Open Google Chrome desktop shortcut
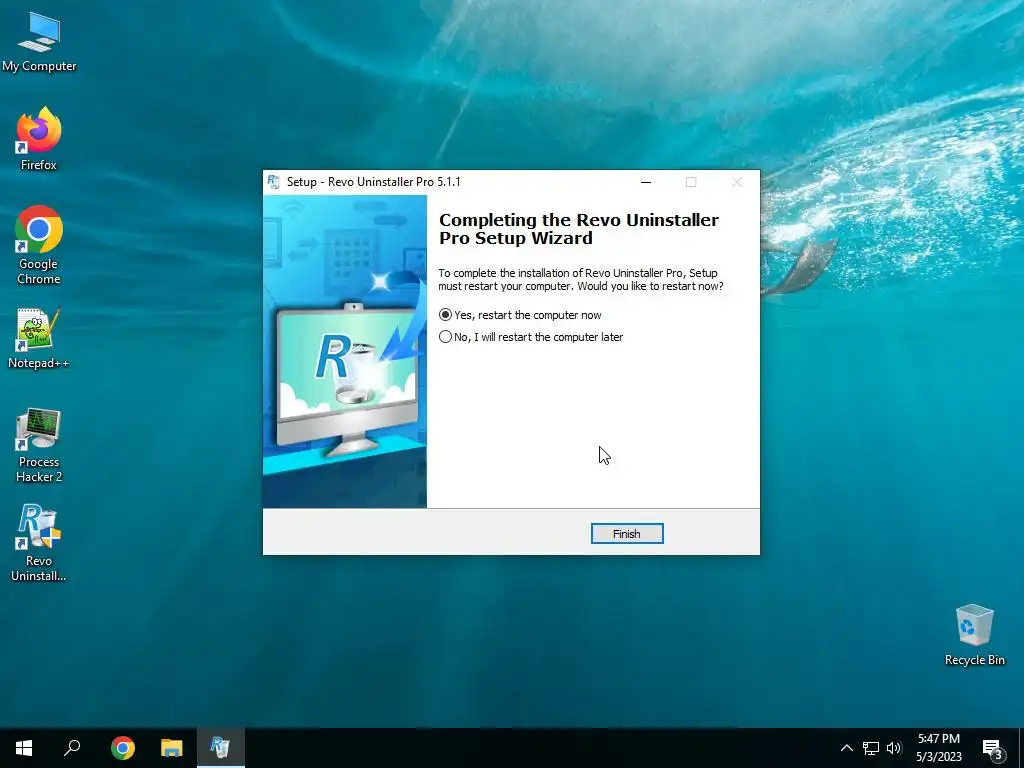This screenshot has width=1024, height=768. [x=39, y=246]
